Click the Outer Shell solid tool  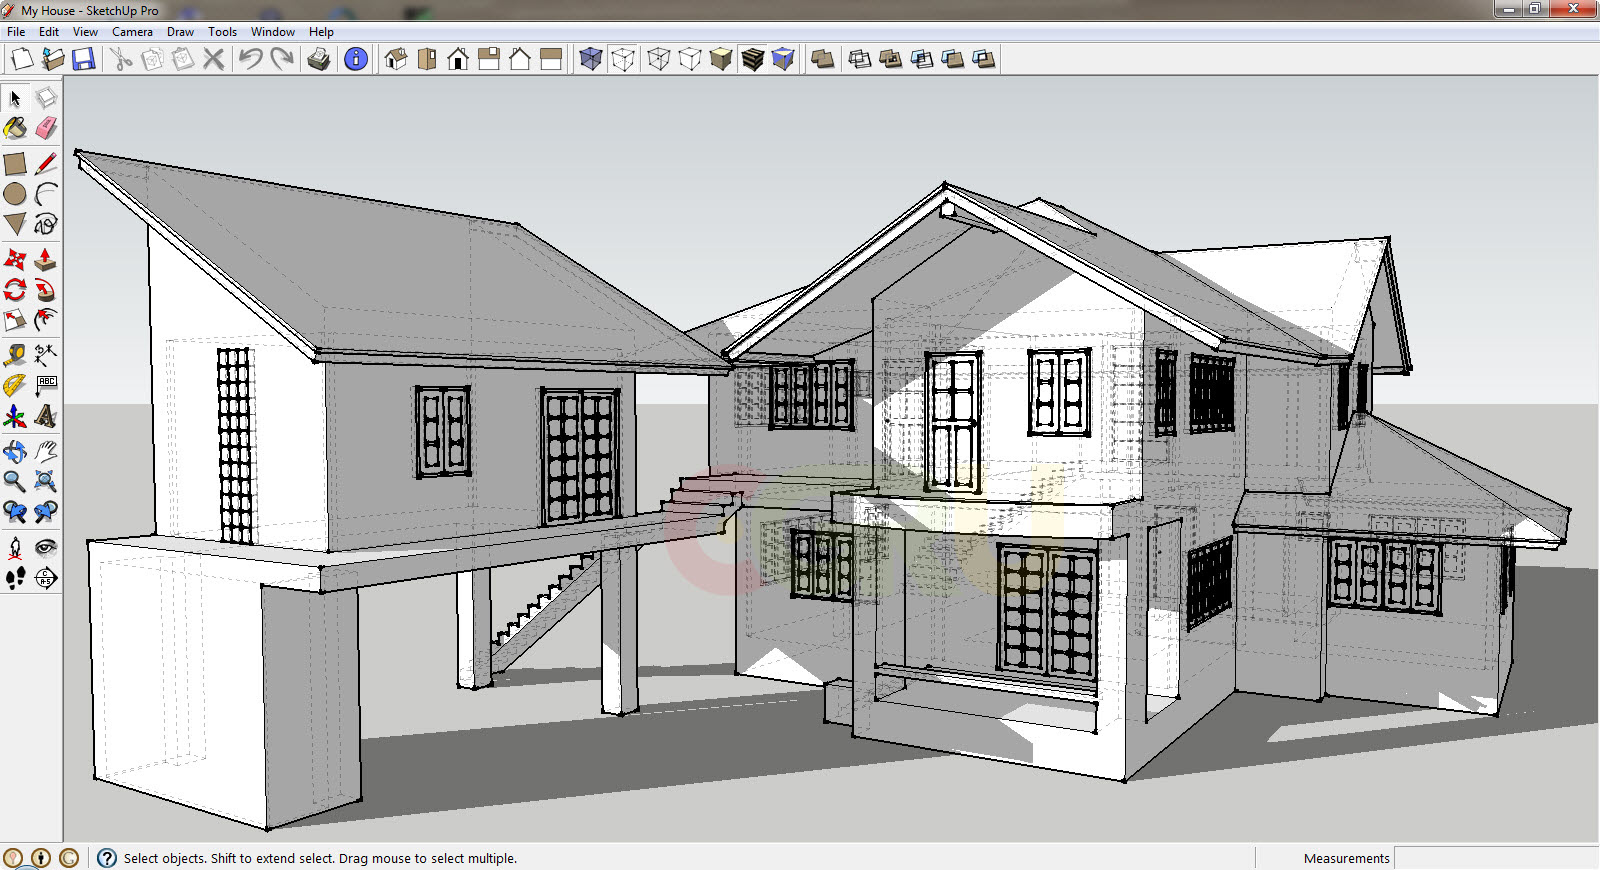pos(823,59)
